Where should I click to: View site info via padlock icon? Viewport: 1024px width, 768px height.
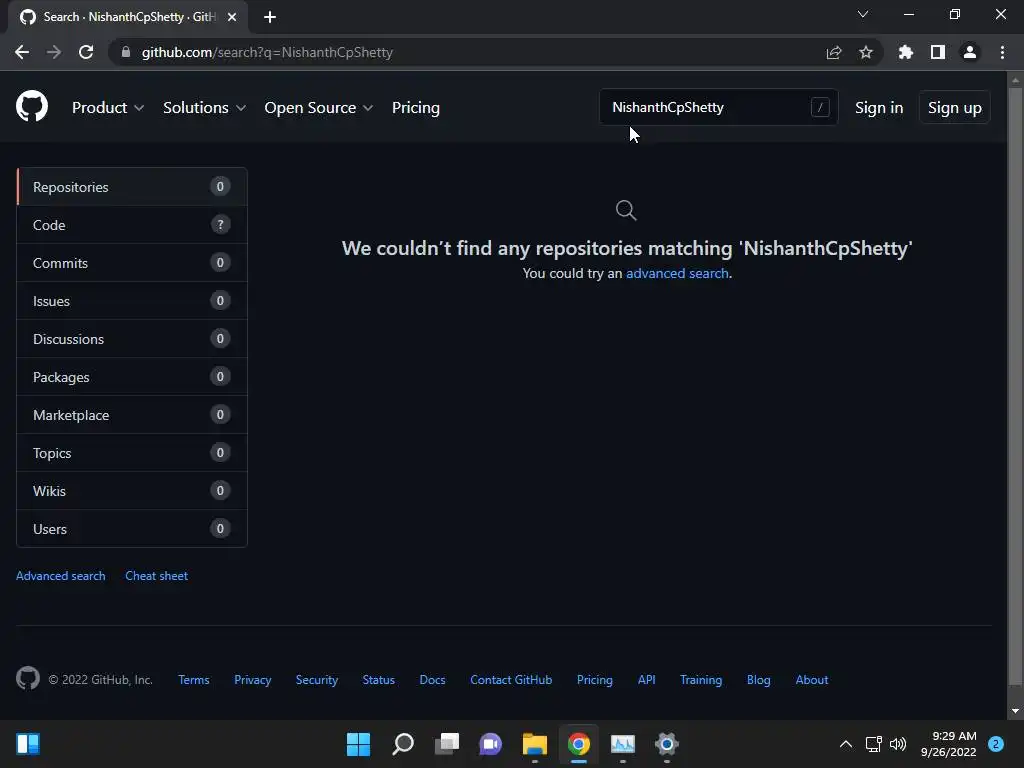click(x=126, y=52)
